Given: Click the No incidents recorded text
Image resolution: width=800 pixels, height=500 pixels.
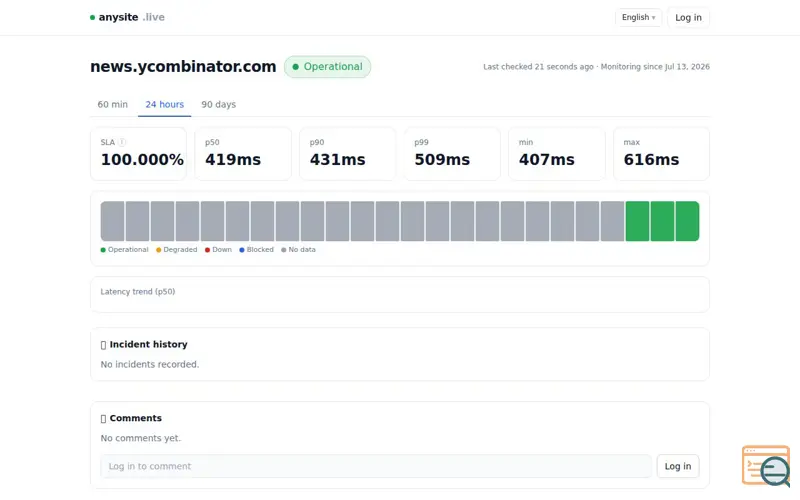Looking at the screenshot, I should pyautogui.click(x=149, y=364).
